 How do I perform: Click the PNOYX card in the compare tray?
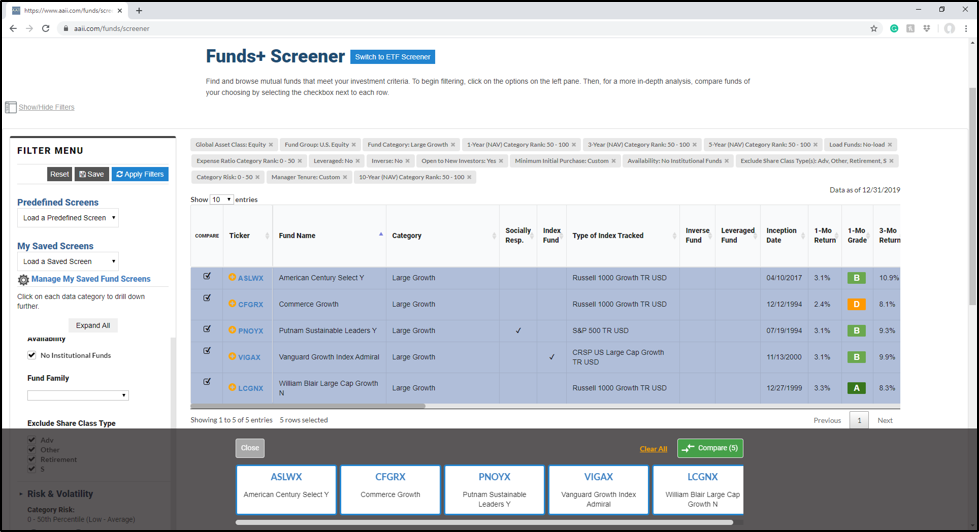(494, 490)
